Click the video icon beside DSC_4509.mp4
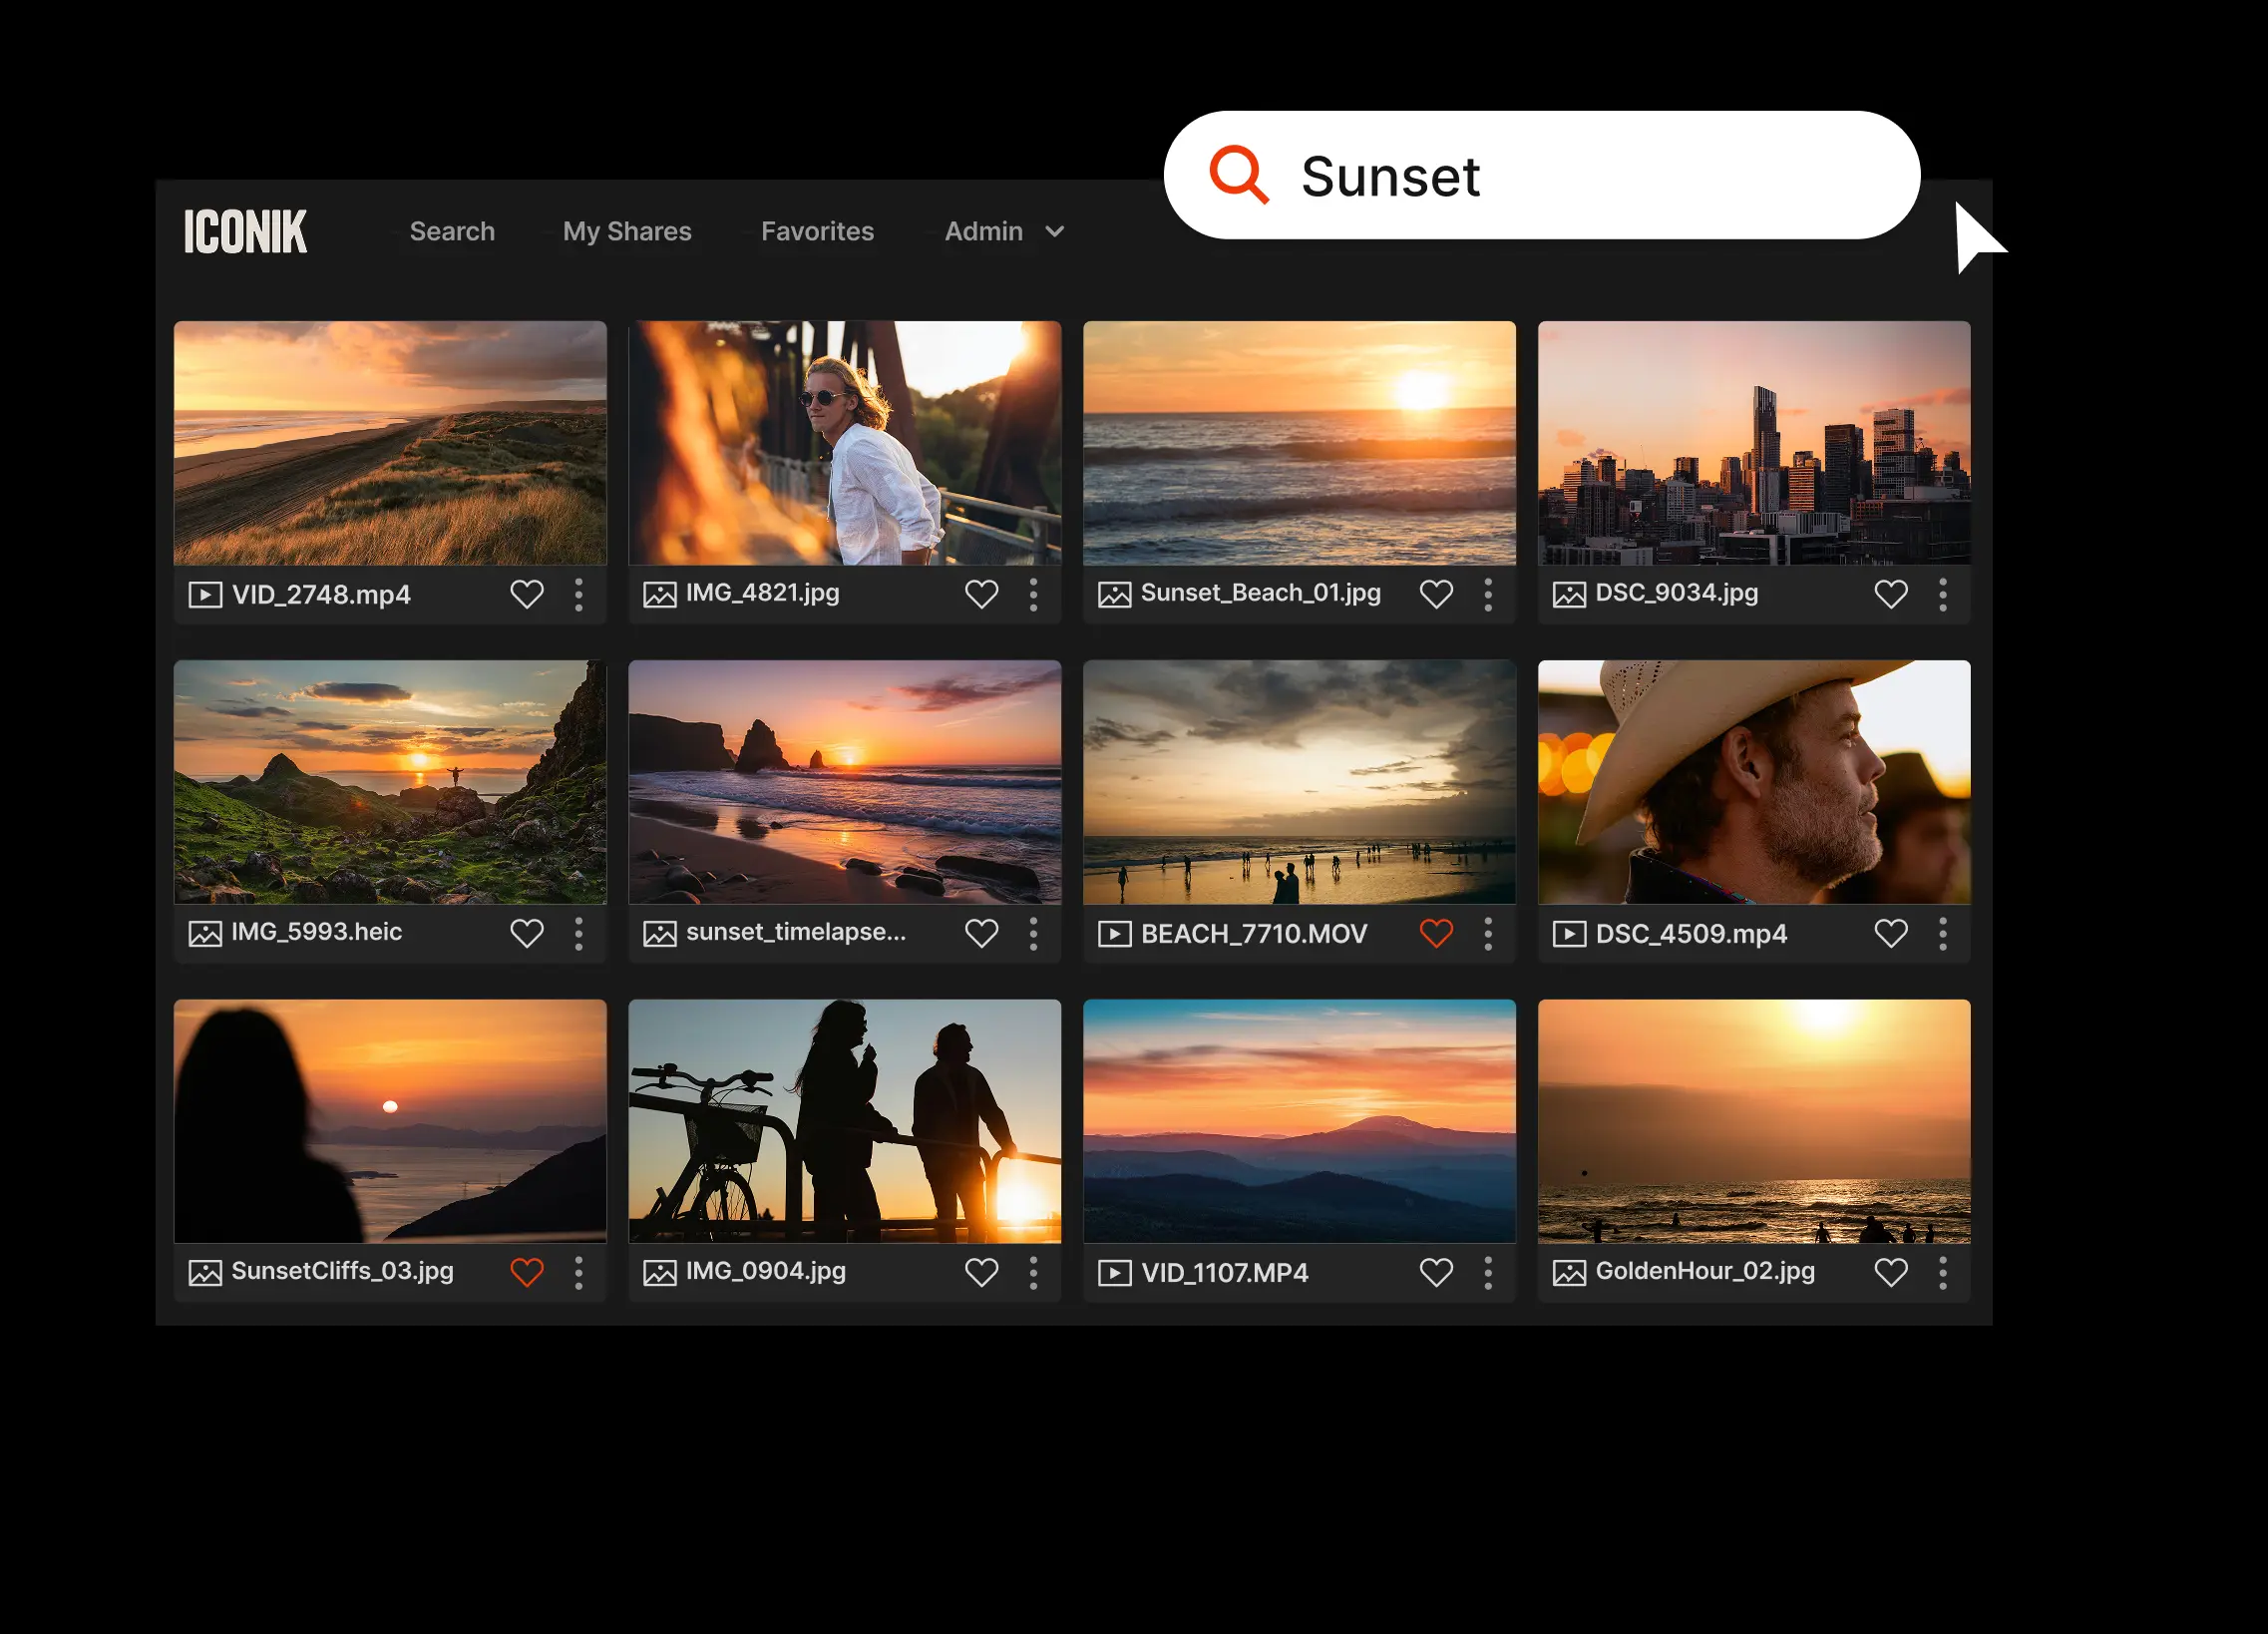The width and height of the screenshot is (2268, 1634). [1570, 933]
